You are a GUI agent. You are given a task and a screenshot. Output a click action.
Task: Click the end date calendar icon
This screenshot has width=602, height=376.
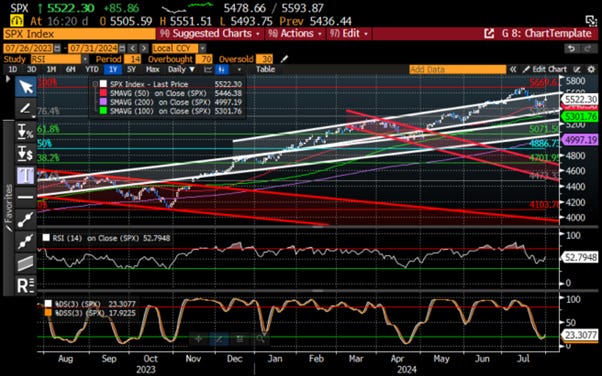(x=122, y=48)
